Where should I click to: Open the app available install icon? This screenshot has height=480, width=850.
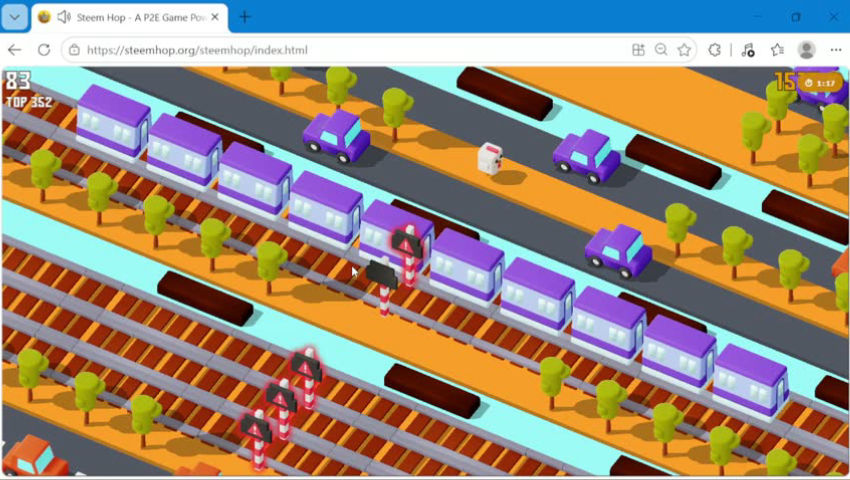tap(639, 50)
